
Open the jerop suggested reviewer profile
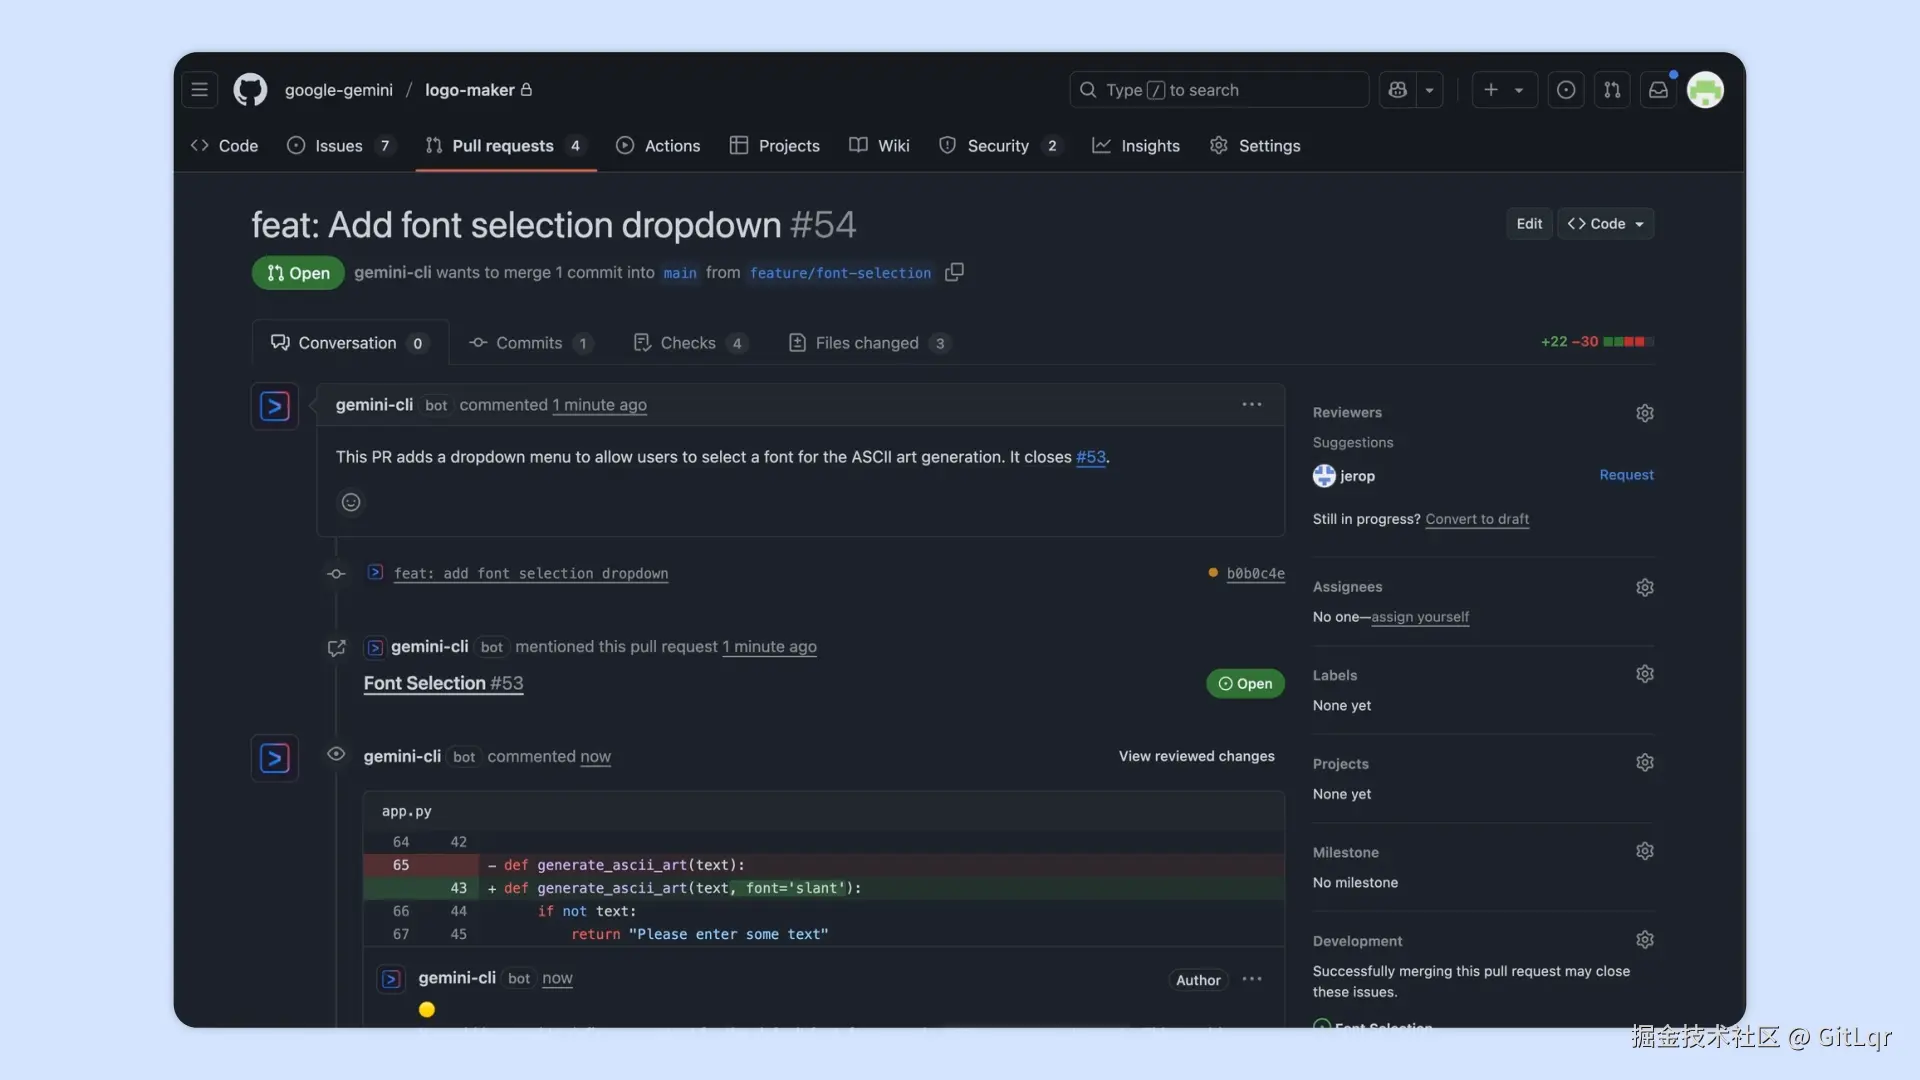[1344, 476]
